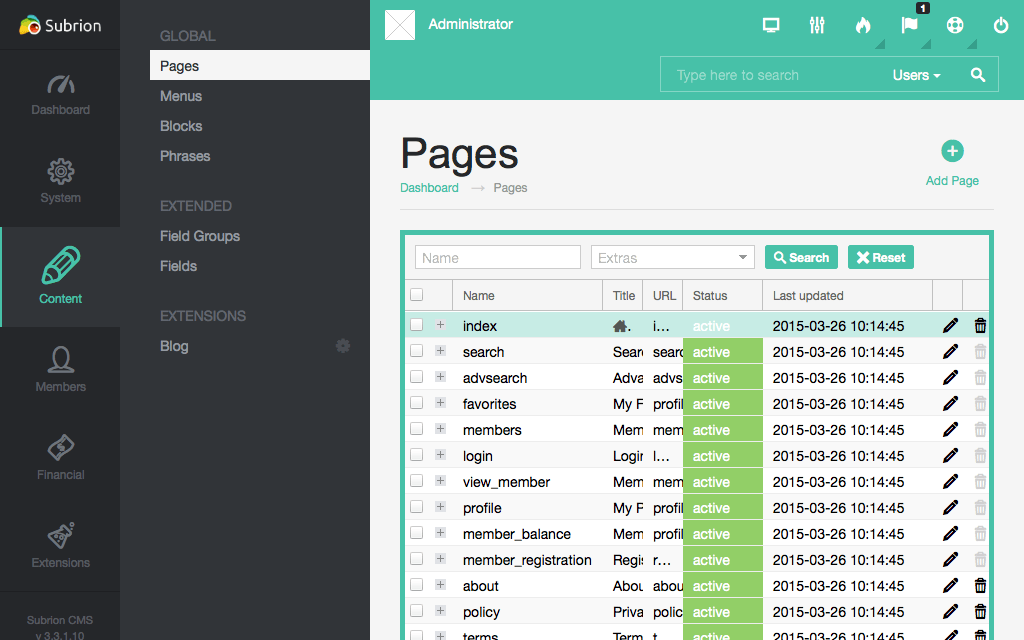Image resolution: width=1024 pixels, height=640 pixels.
Task: Open the Extensions sidebar section
Action: (60, 546)
